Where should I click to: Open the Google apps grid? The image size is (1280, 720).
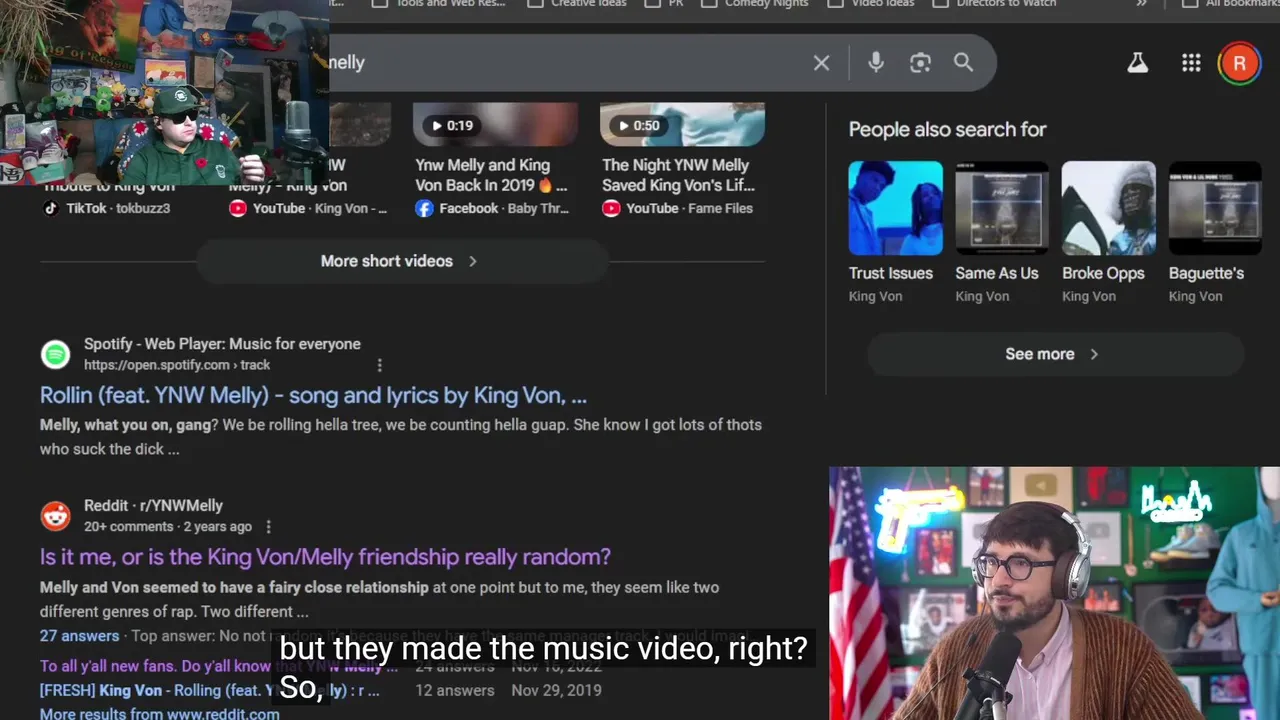tap(1190, 63)
